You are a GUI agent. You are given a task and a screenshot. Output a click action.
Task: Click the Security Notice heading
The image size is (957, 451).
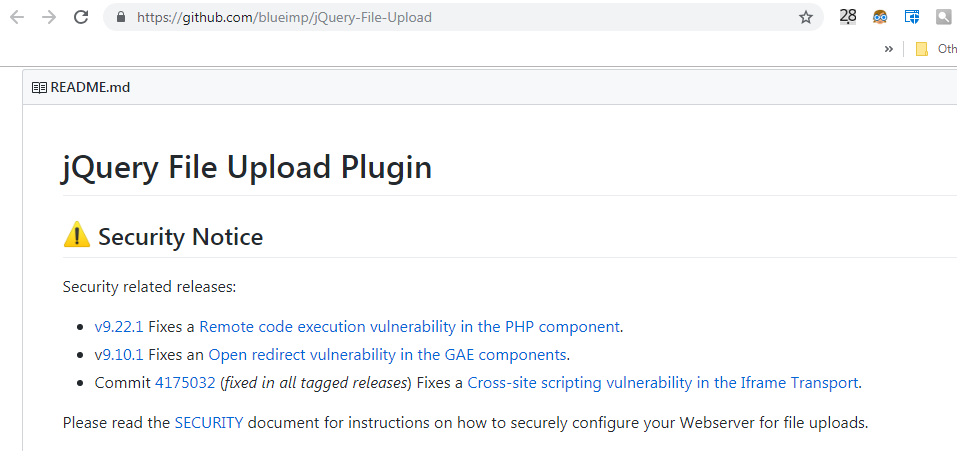coord(181,236)
